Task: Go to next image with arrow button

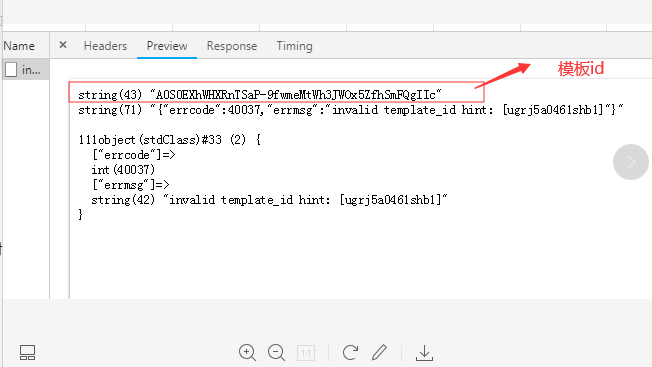Action: (630, 162)
